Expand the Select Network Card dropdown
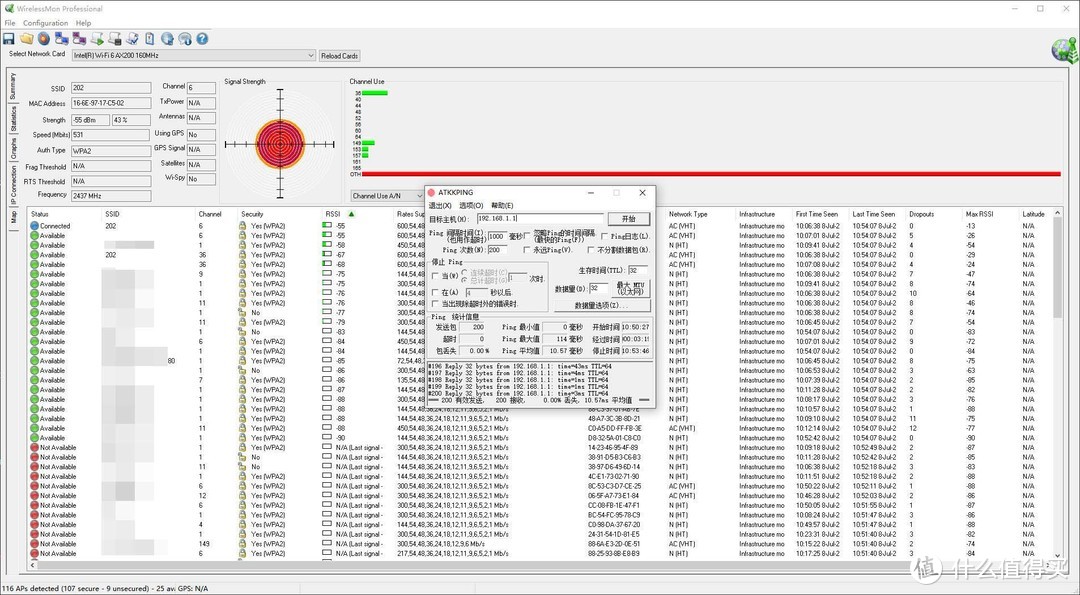Screen dimensions: 1080x595 311,56
